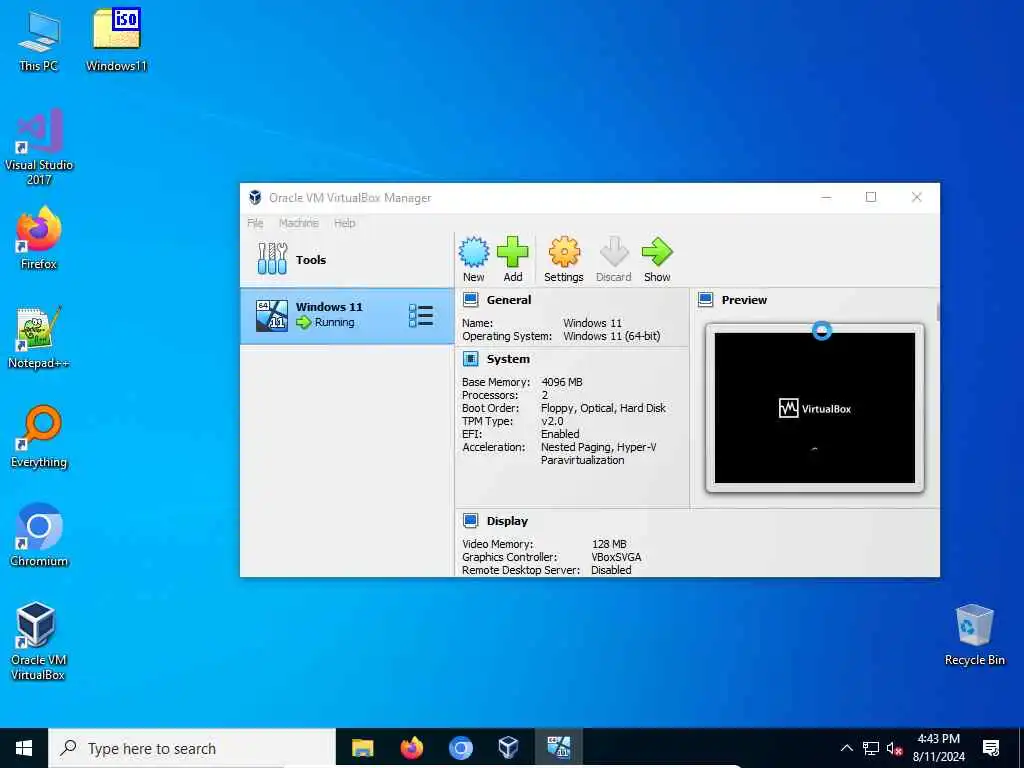
Task: Open the Windows 11 VM list menu icon
Action: 421,315
